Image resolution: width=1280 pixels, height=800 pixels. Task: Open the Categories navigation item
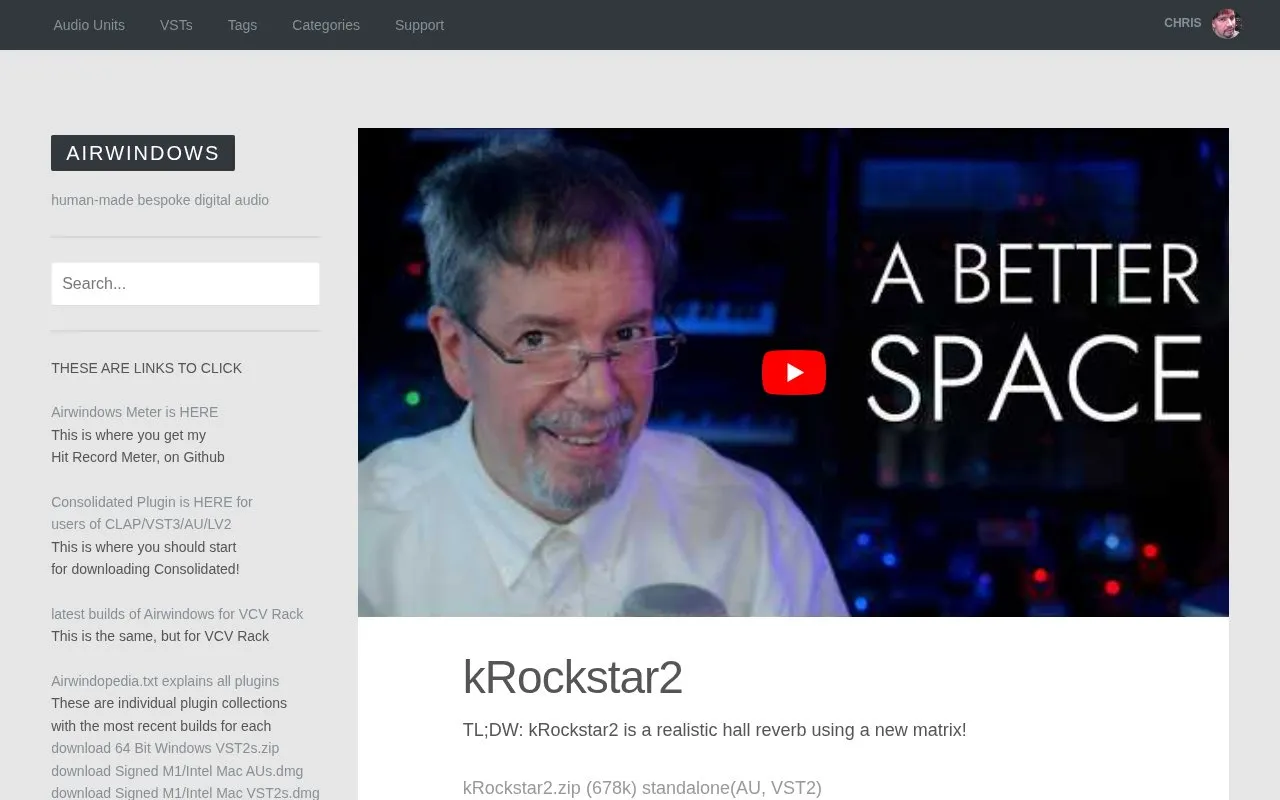click(326, 25)
